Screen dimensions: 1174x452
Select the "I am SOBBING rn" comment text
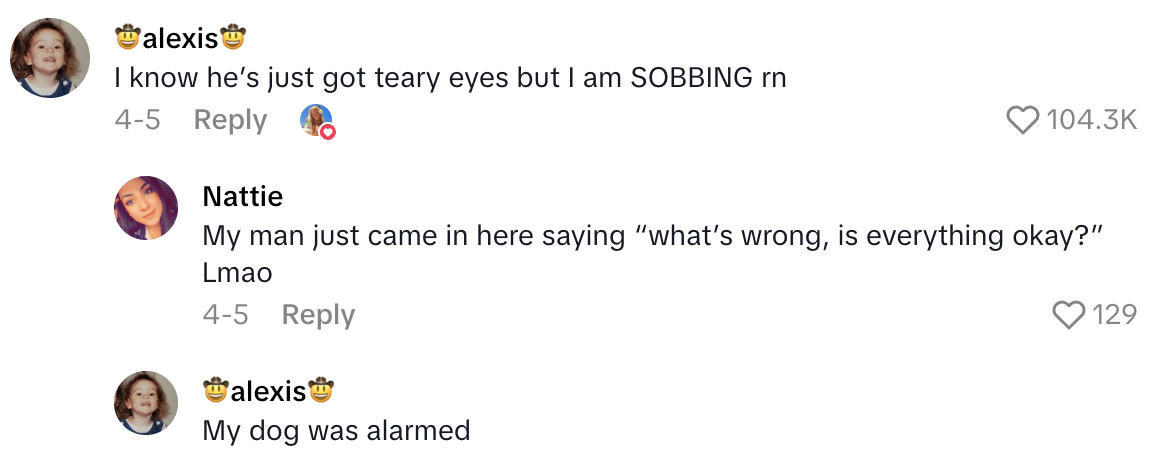pyautogui.click(x=450, y=78)
